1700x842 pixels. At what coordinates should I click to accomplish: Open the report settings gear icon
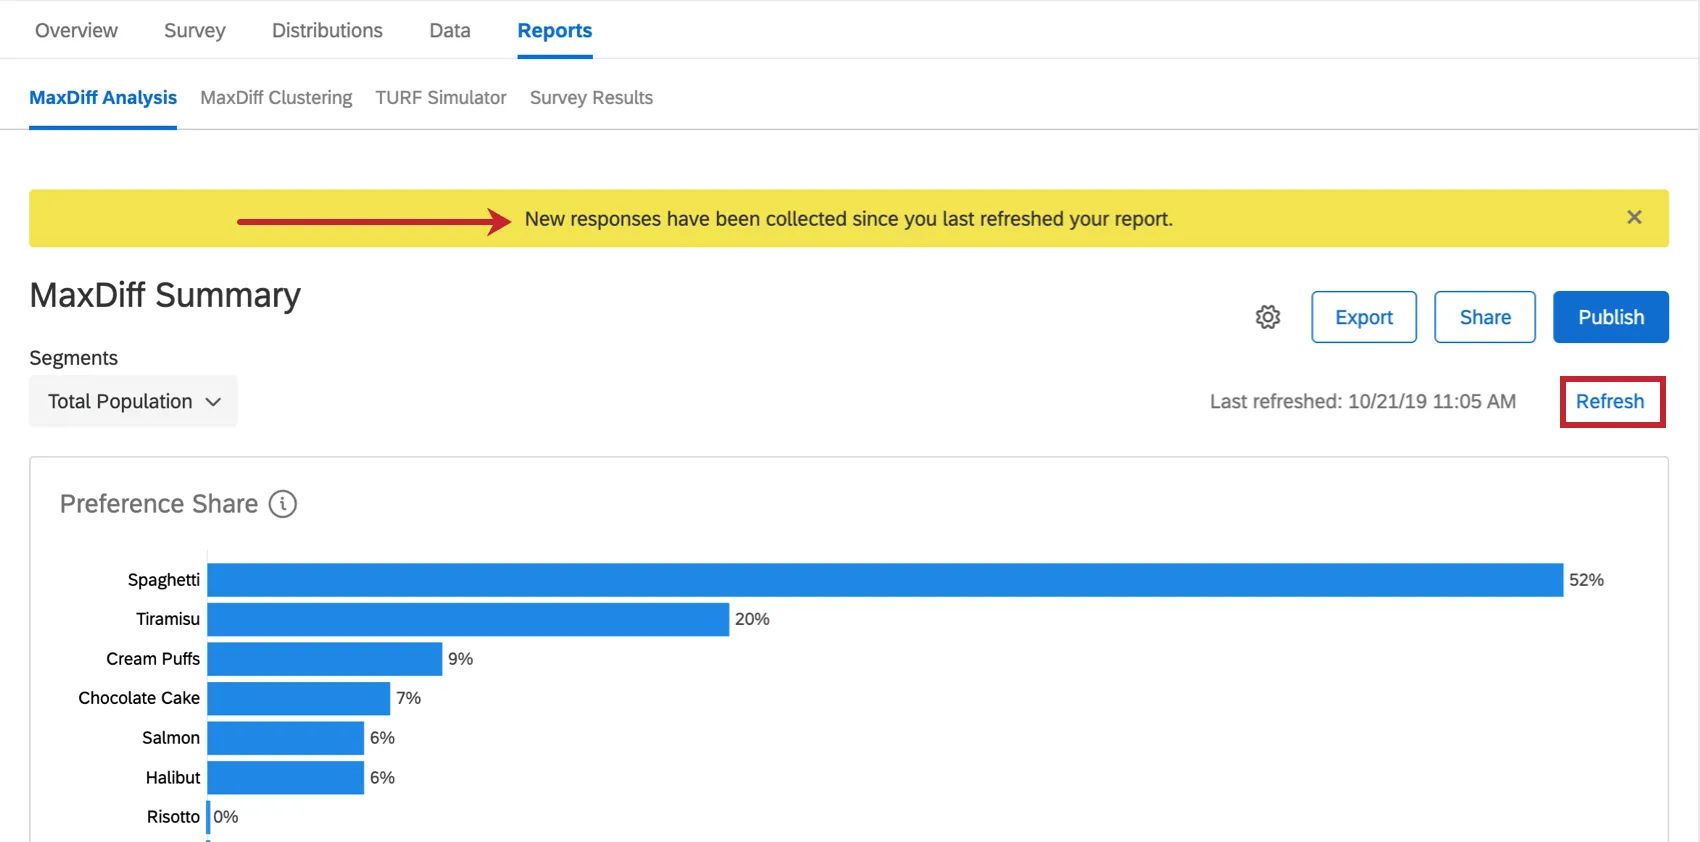coord(1268,317)
